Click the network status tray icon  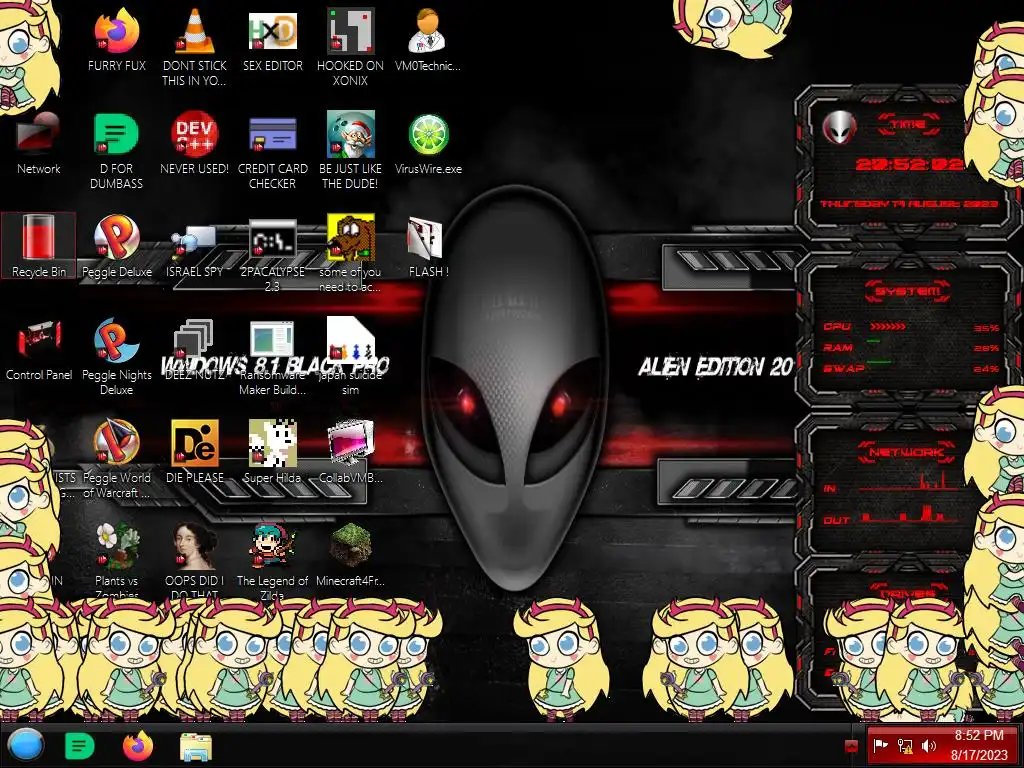pyautogui.click(x=904, y=746)
